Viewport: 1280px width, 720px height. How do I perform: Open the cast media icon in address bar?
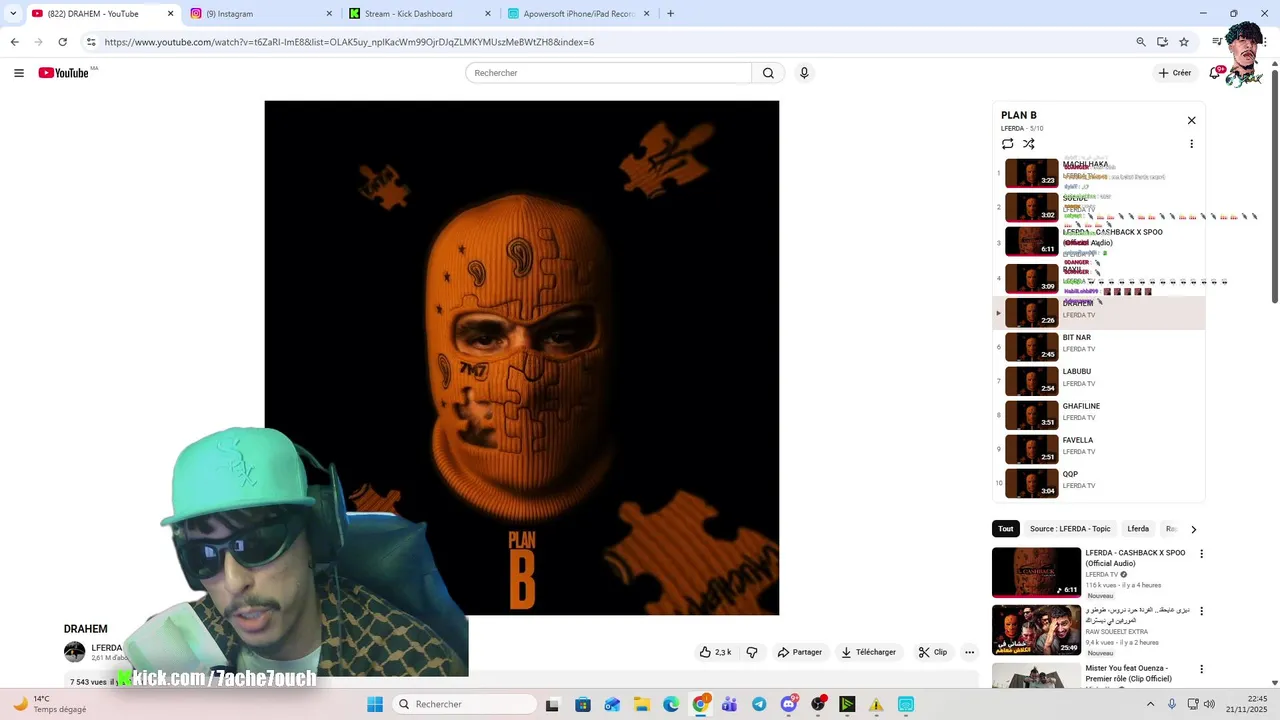pyautogui.click(x=1162, y=42)
